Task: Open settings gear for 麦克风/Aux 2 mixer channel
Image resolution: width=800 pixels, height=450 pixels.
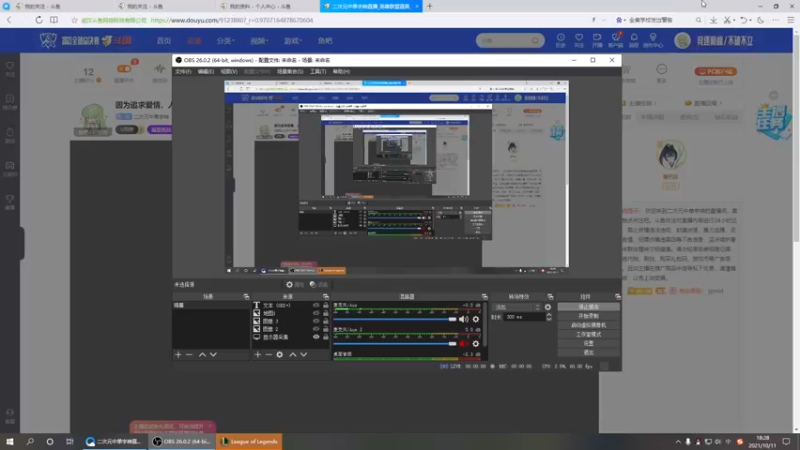Action: tap(476, 344)
